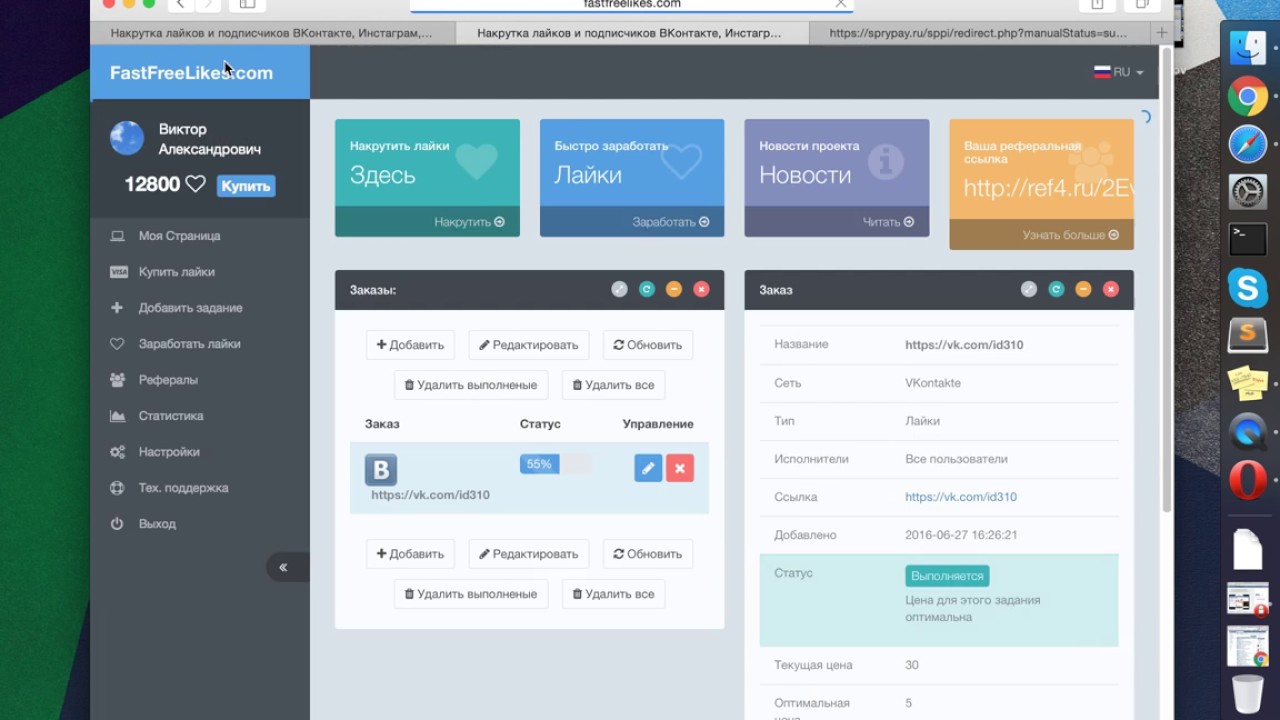
Task: Collapse the sidebar with the double-chevron button
Action: pyautogui.click(x=287, y=567)
